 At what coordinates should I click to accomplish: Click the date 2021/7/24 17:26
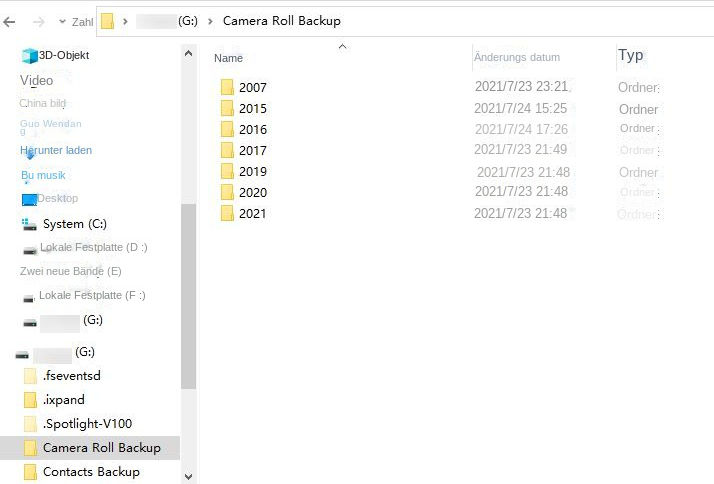tap(521, 129)
